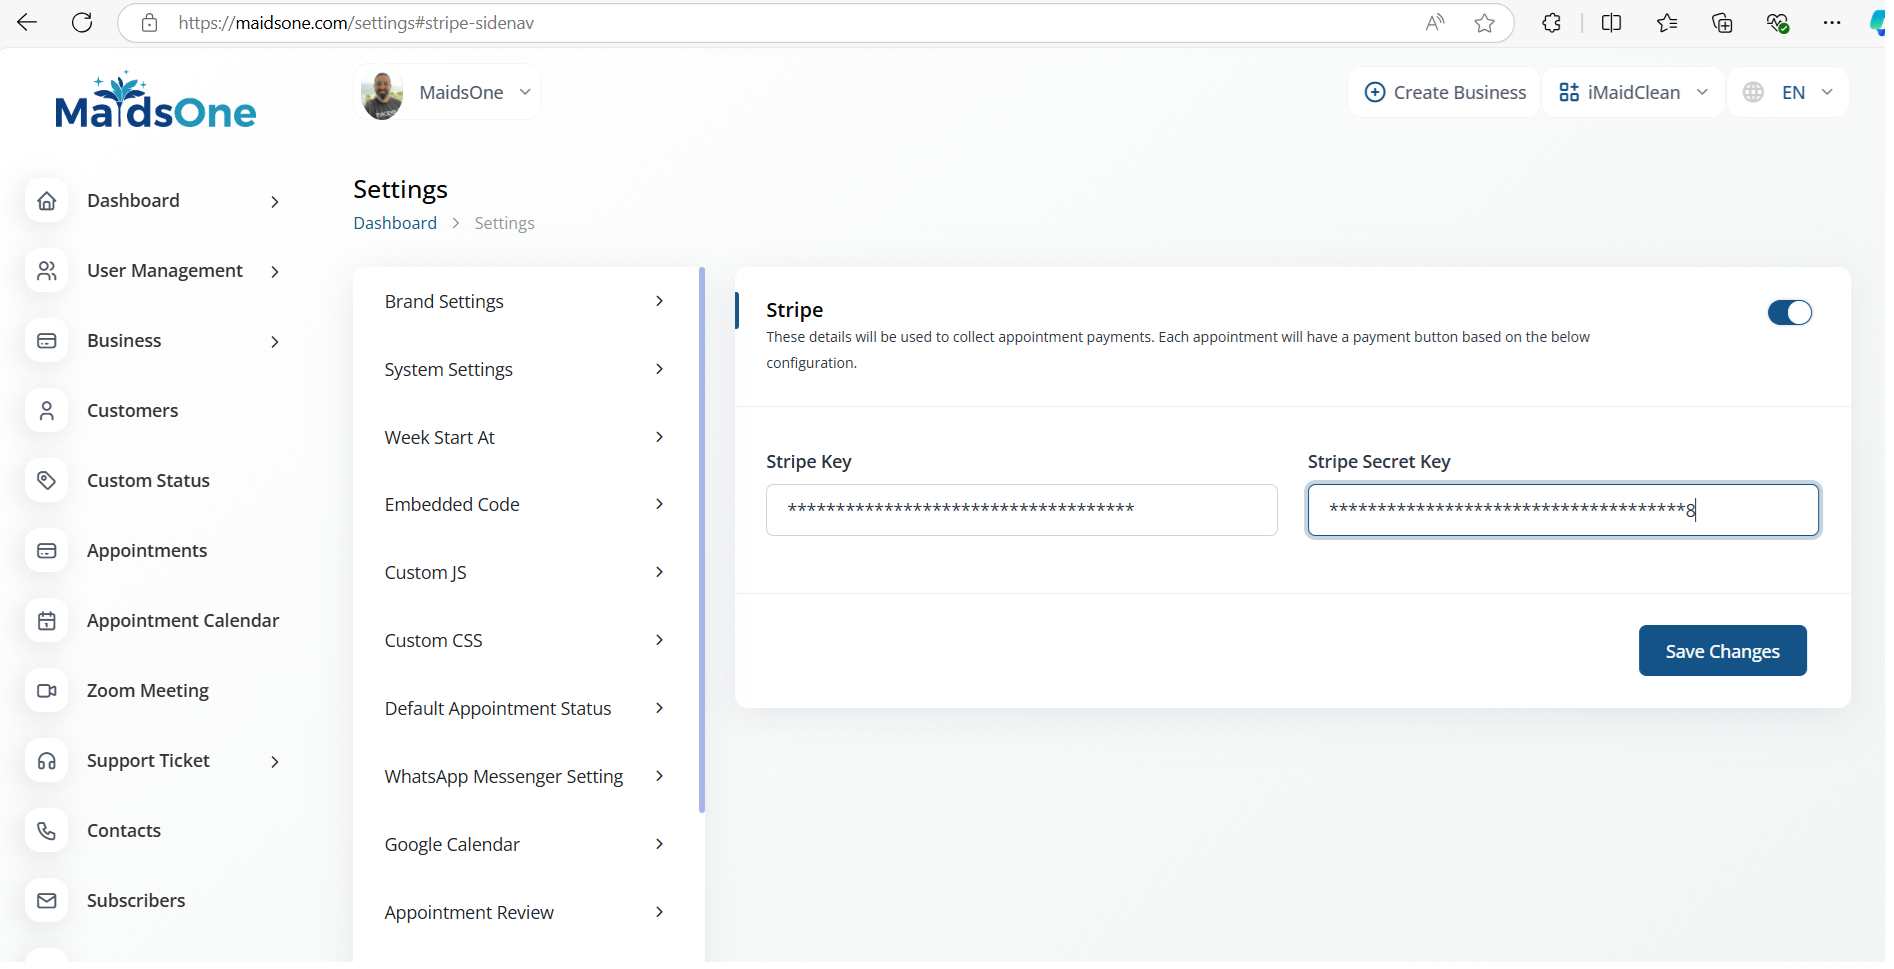Click the Contacts phone icon
1894x969 pixels.
click(47, 831)
